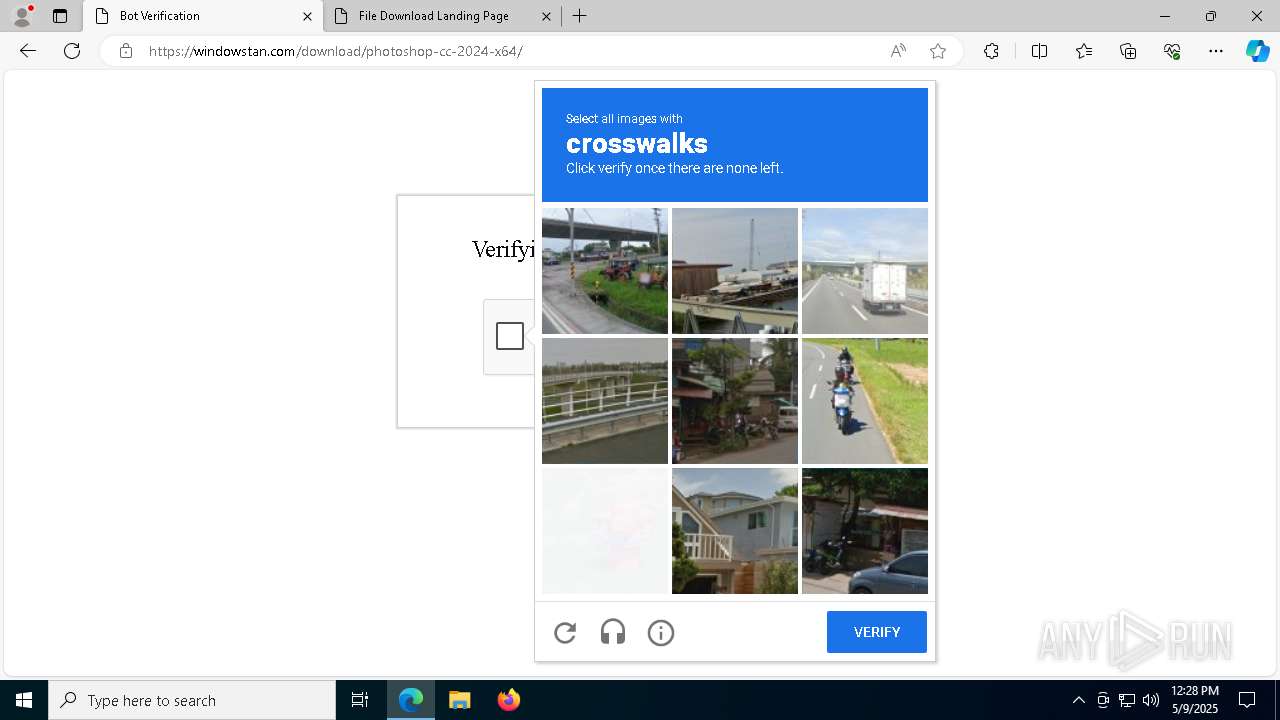Add this page to favorites star
This screenshot has width=1280, height=720.
click(938, 51)
